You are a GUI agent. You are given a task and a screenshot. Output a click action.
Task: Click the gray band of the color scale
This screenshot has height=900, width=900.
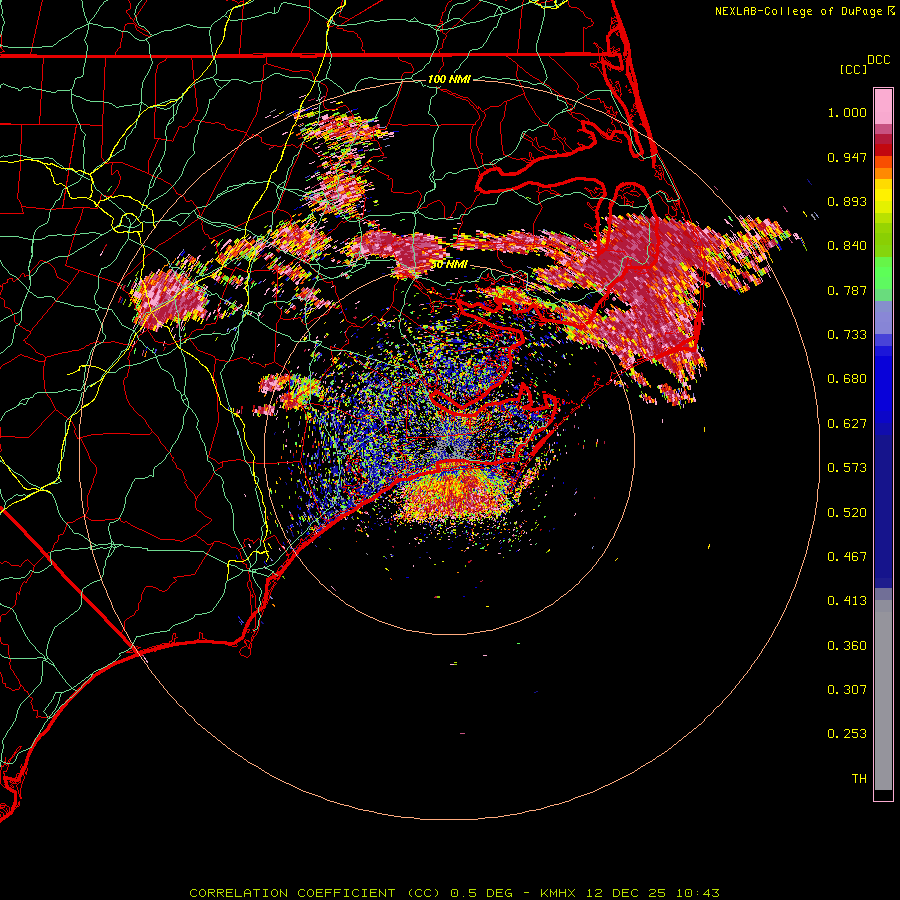pos(883,695)
